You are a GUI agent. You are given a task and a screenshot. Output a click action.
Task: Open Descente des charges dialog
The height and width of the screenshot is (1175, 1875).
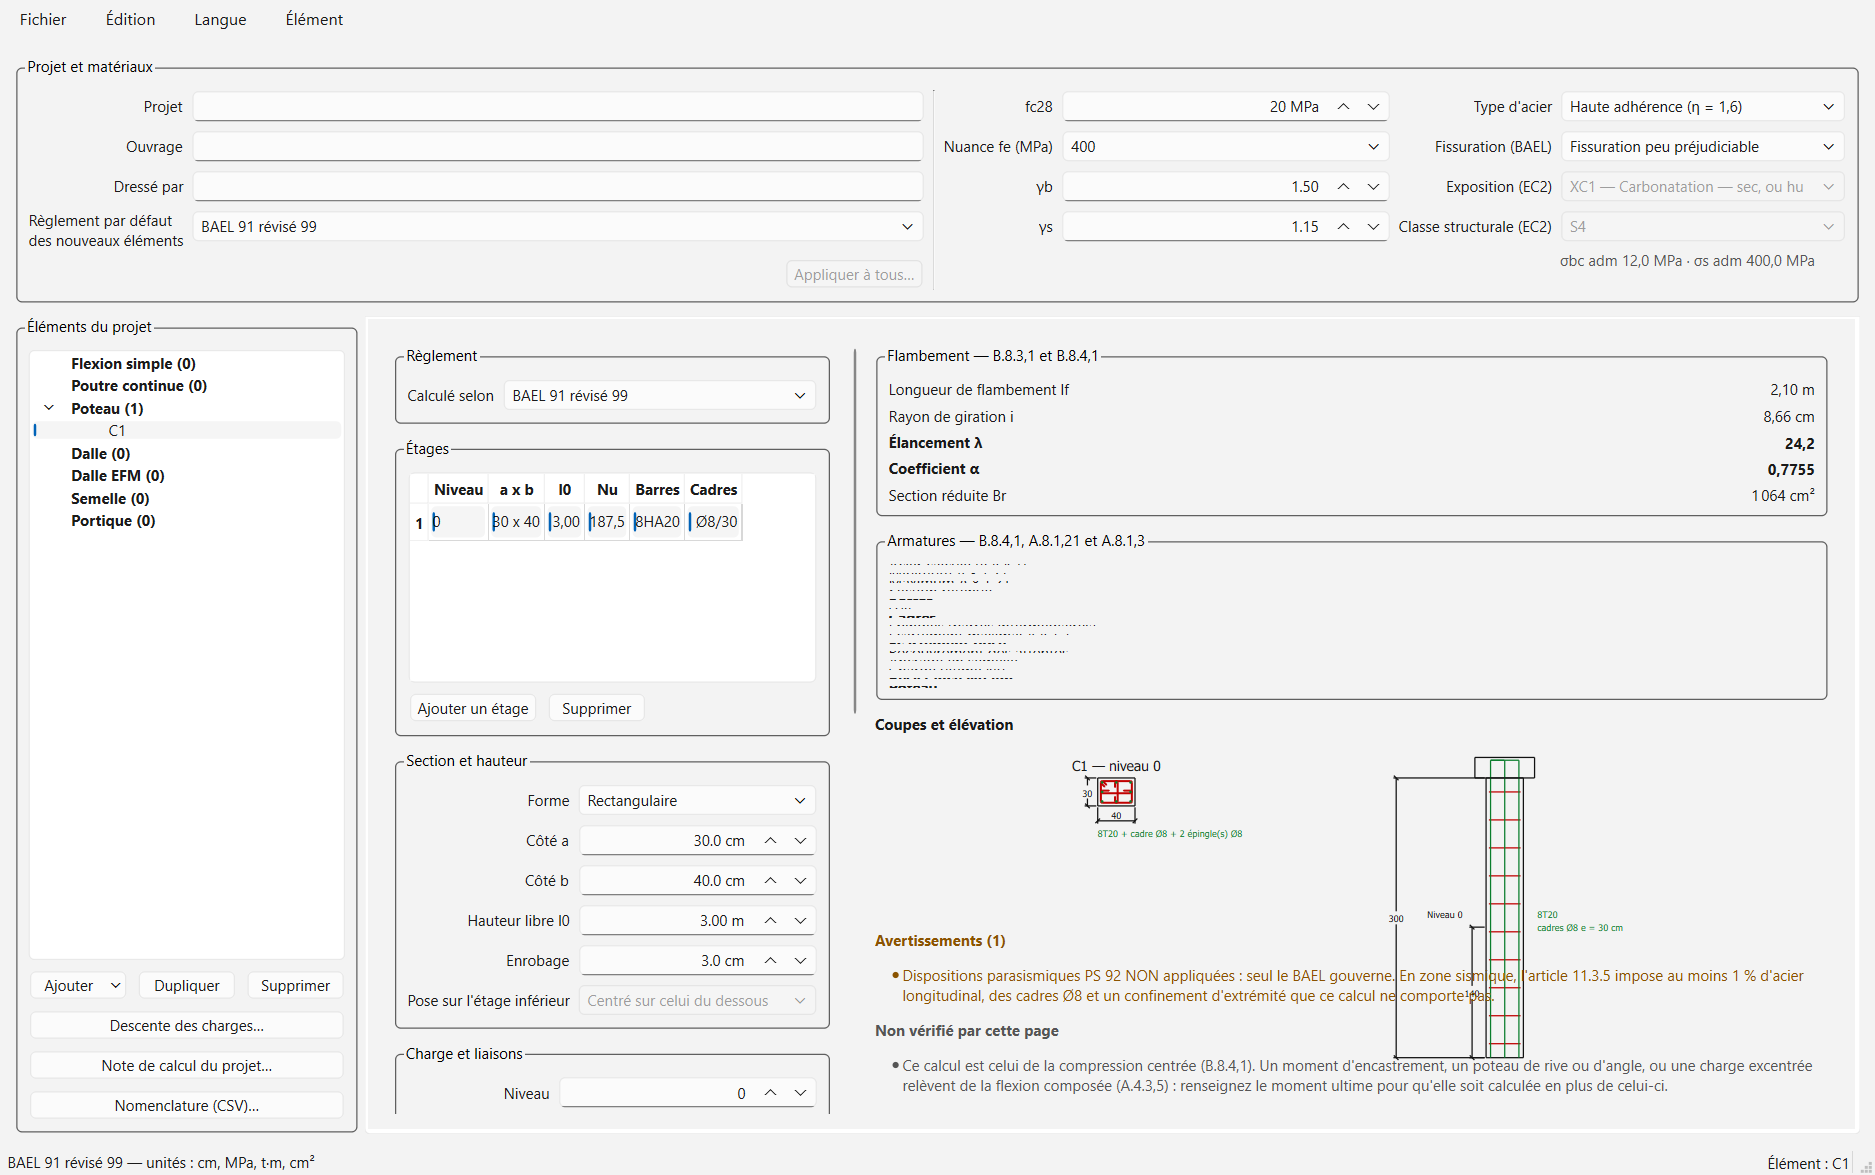tap(187, 1025)
